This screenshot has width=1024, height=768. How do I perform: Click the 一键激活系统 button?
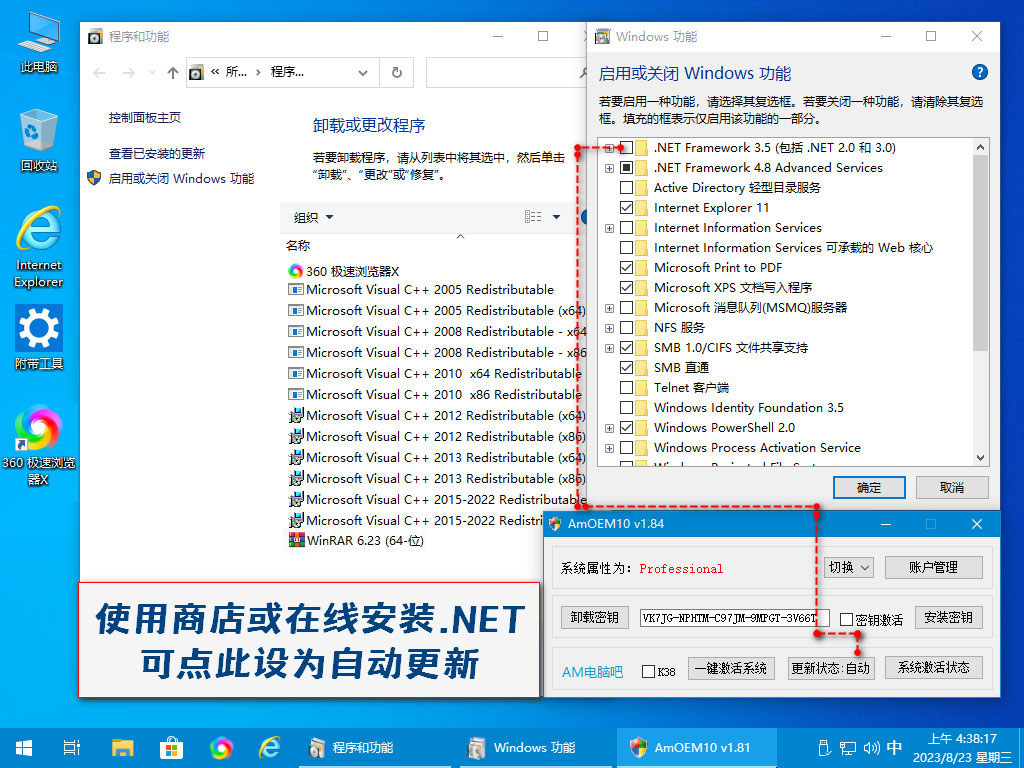[x=731, y=668]
